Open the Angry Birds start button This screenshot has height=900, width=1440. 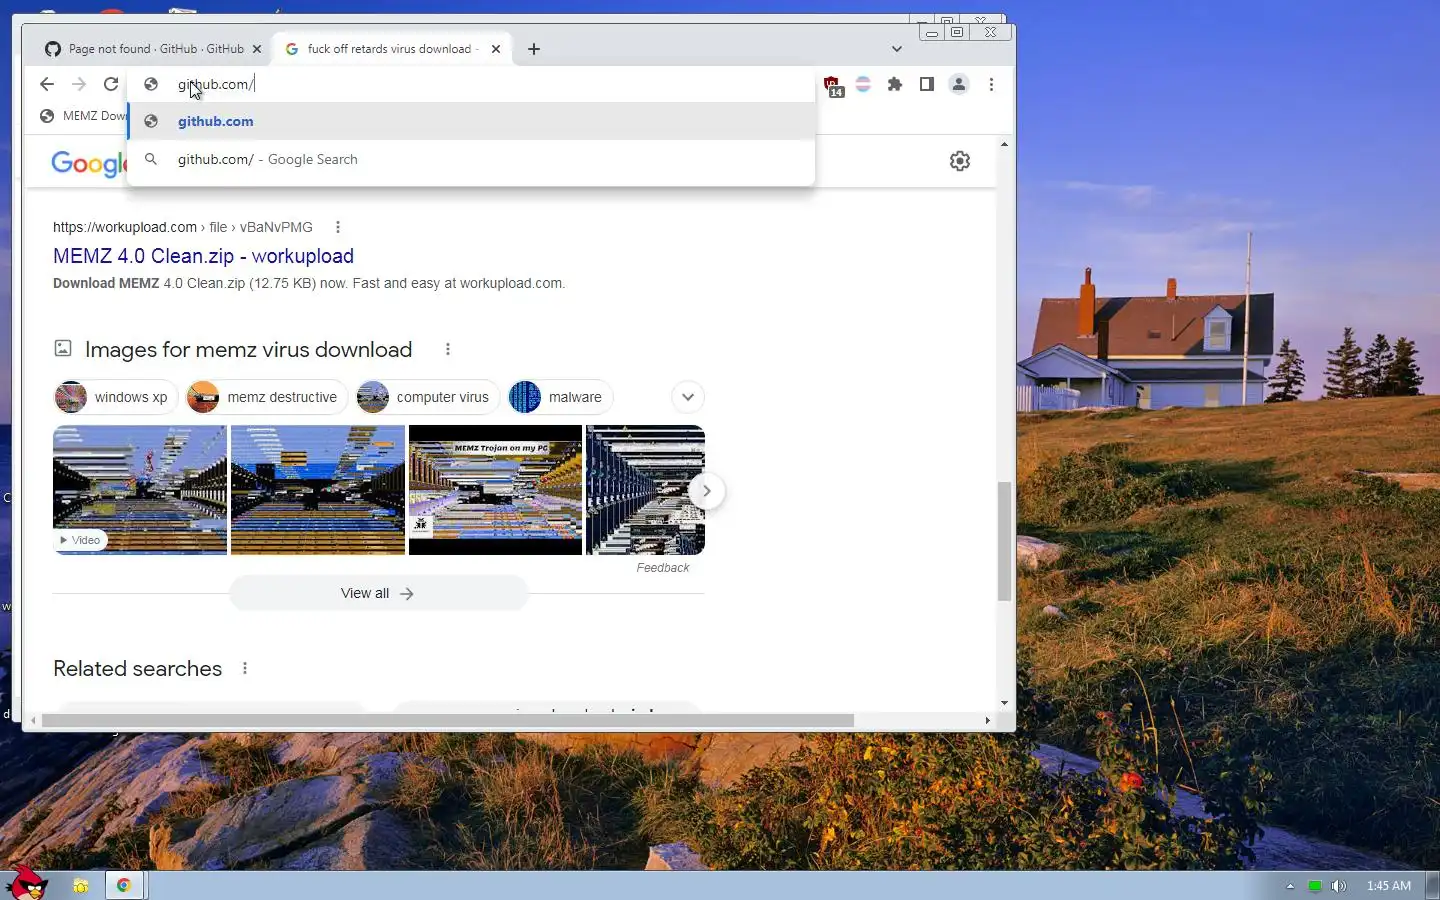point(27,885)
